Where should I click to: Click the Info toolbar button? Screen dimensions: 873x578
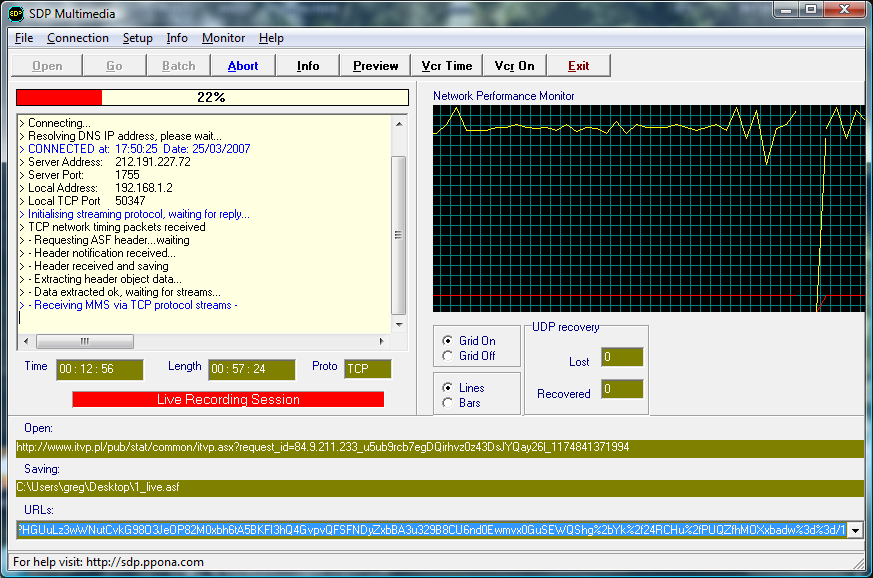coord(308,66)
